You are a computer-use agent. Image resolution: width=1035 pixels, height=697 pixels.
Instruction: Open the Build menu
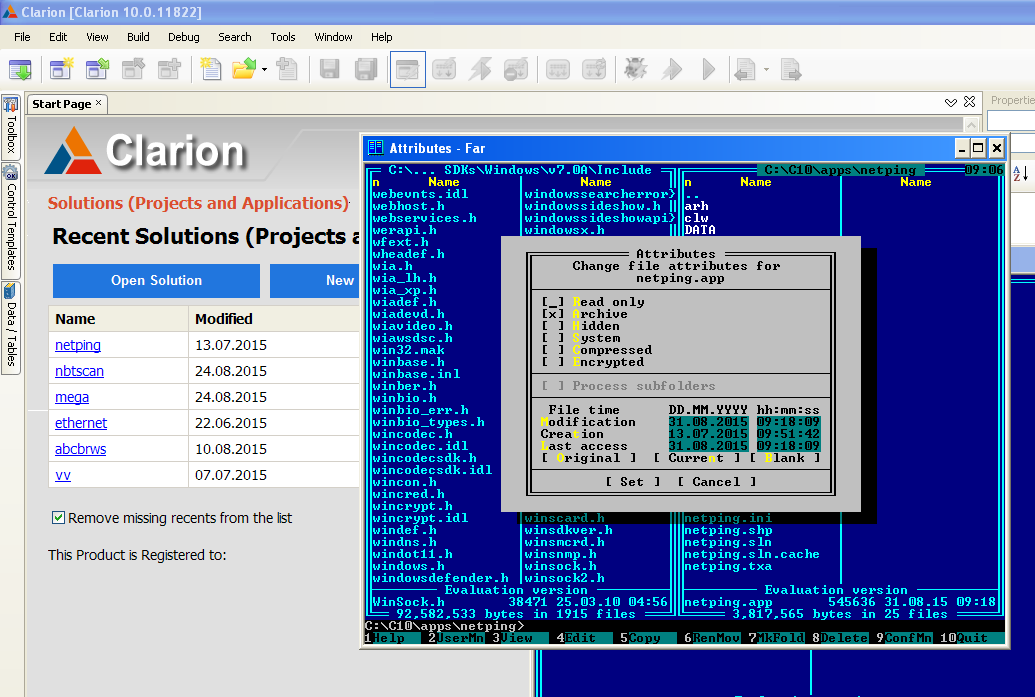(x=138, y=37)
